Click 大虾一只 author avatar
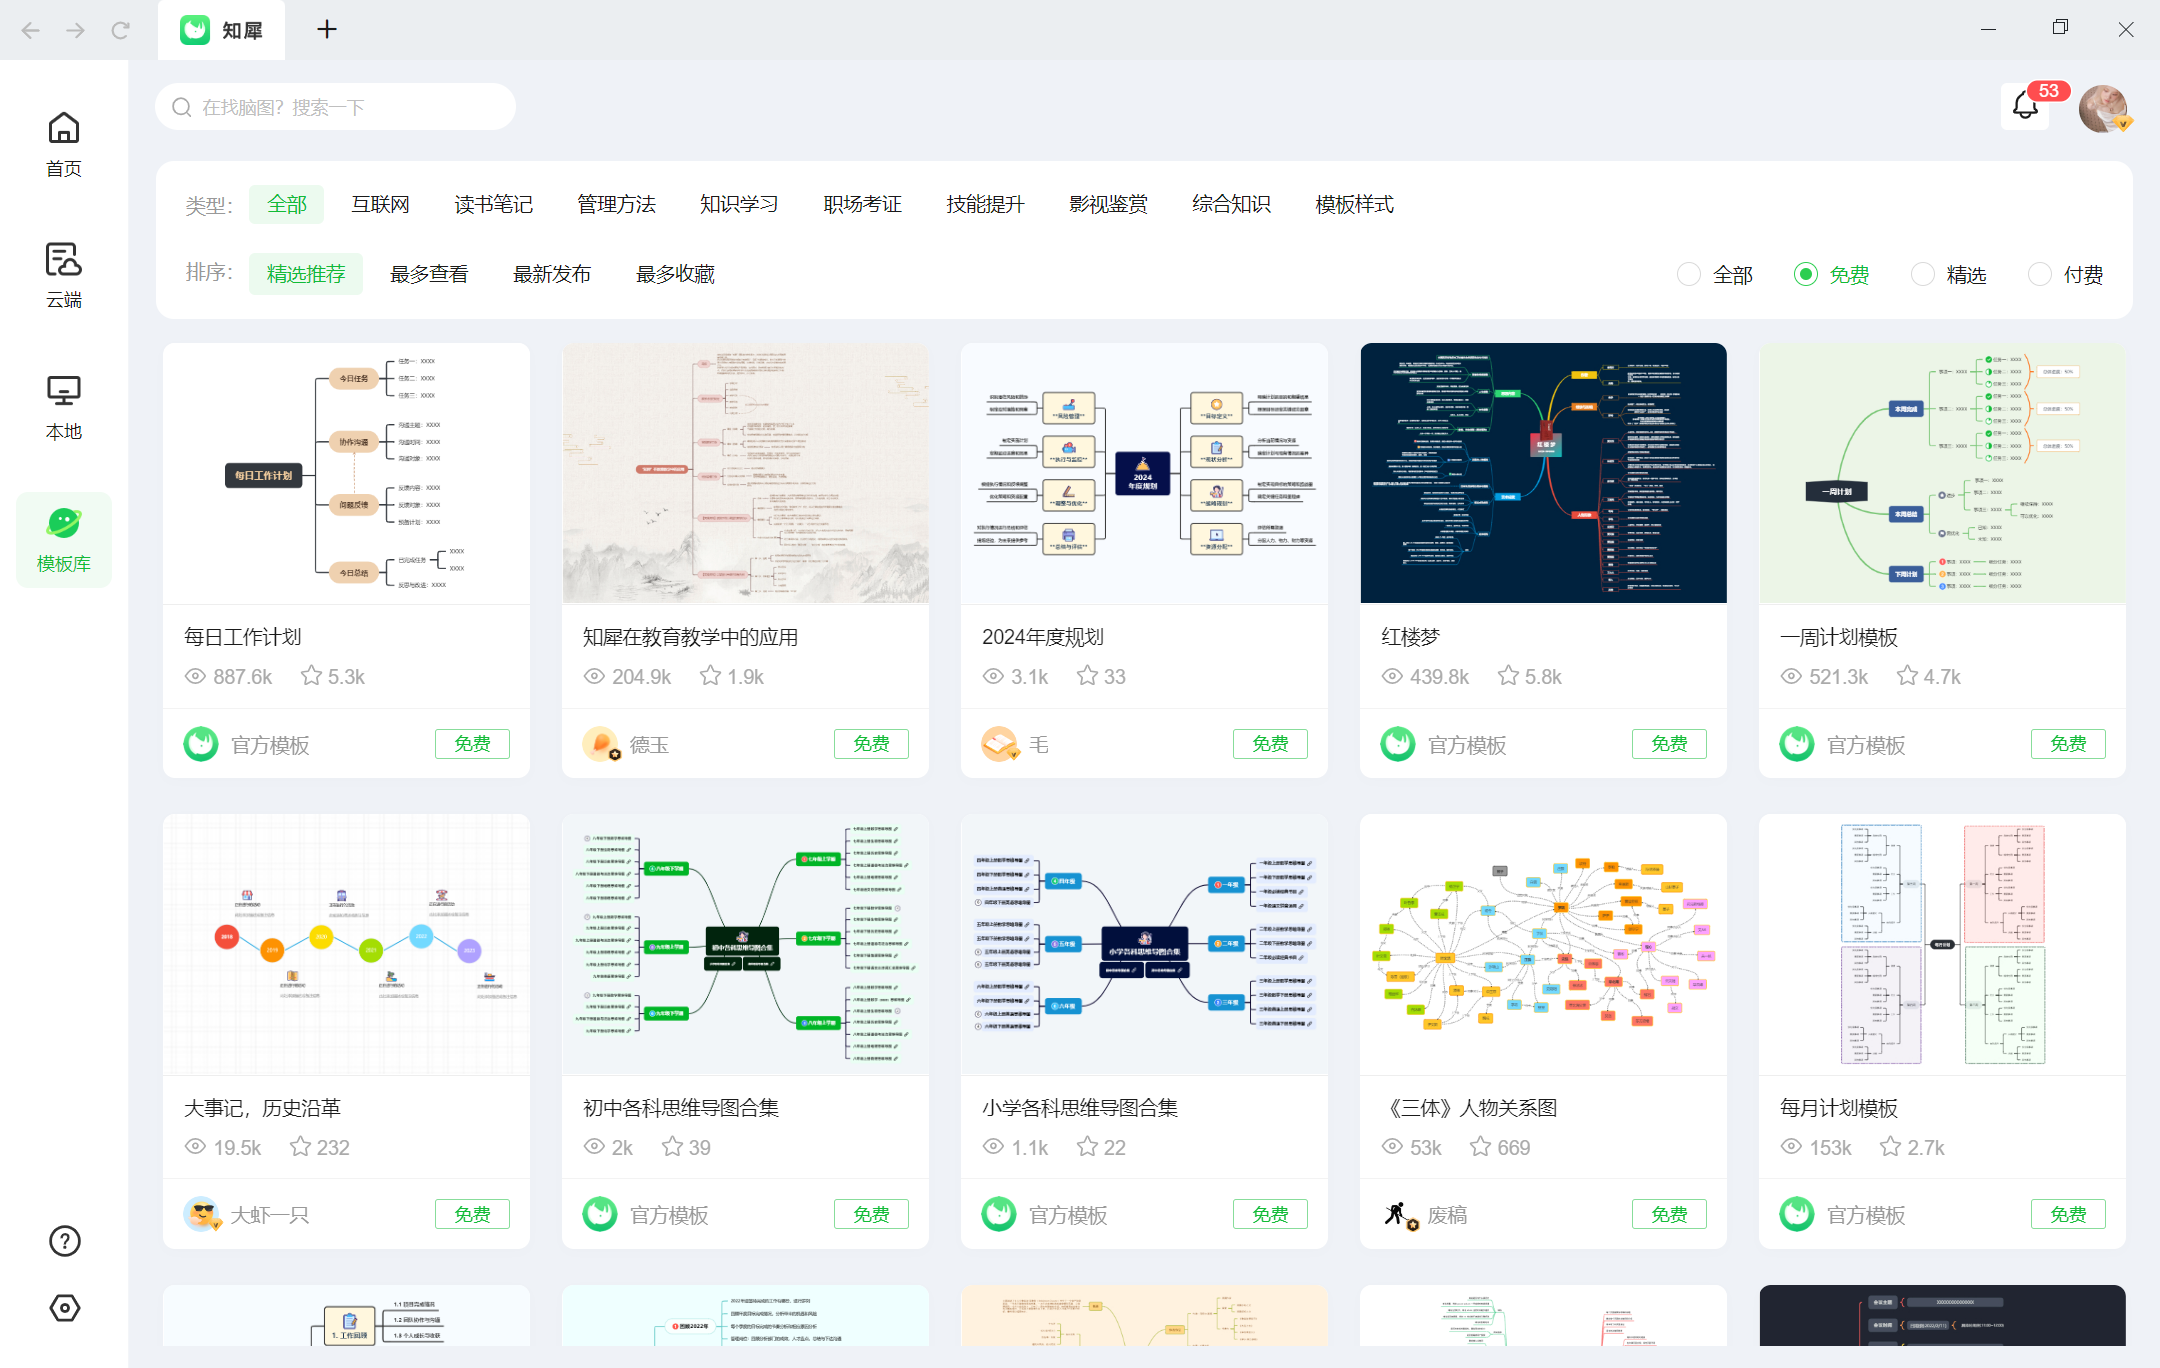This screenshot has height=1368, width=2160. tap(201, 1214)
